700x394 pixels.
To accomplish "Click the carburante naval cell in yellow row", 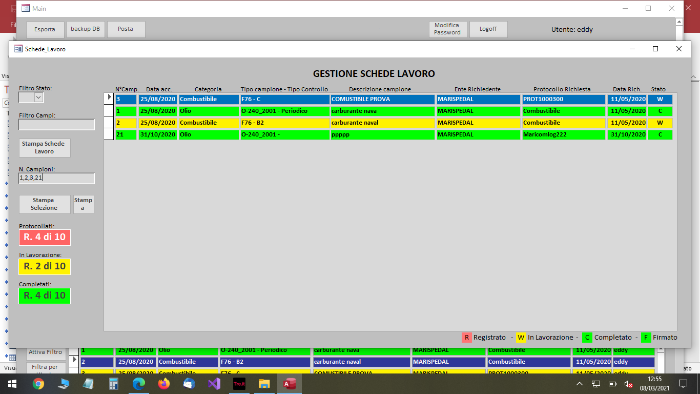I will click(x=382, y=123).
